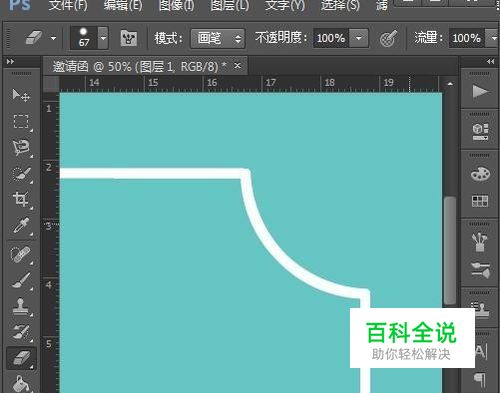Open the 图层(L) menu
Image resolution: width=500 pixels, height=393 pixels.
230,5
